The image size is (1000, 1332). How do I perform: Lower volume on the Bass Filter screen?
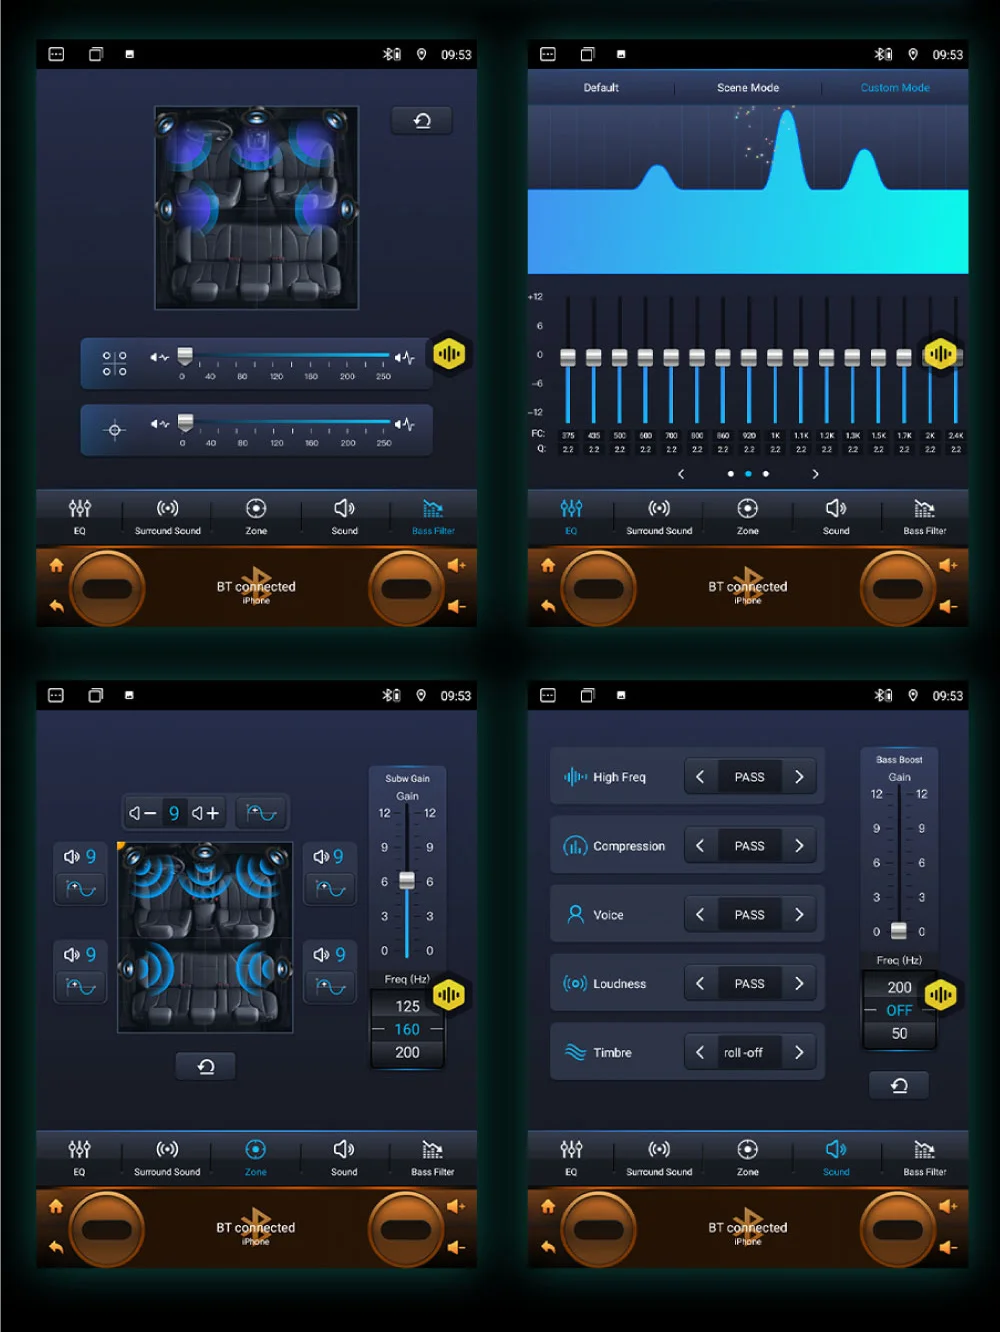457,606
